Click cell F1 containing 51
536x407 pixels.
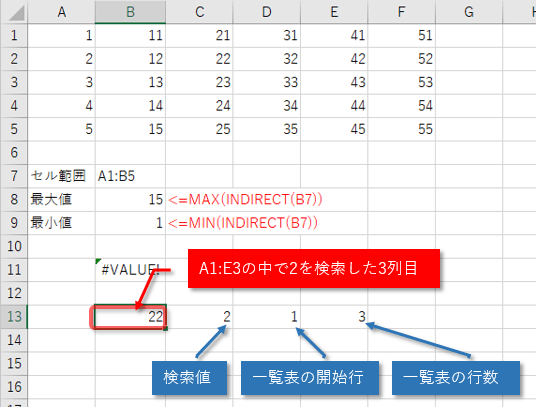coord(401,36)
